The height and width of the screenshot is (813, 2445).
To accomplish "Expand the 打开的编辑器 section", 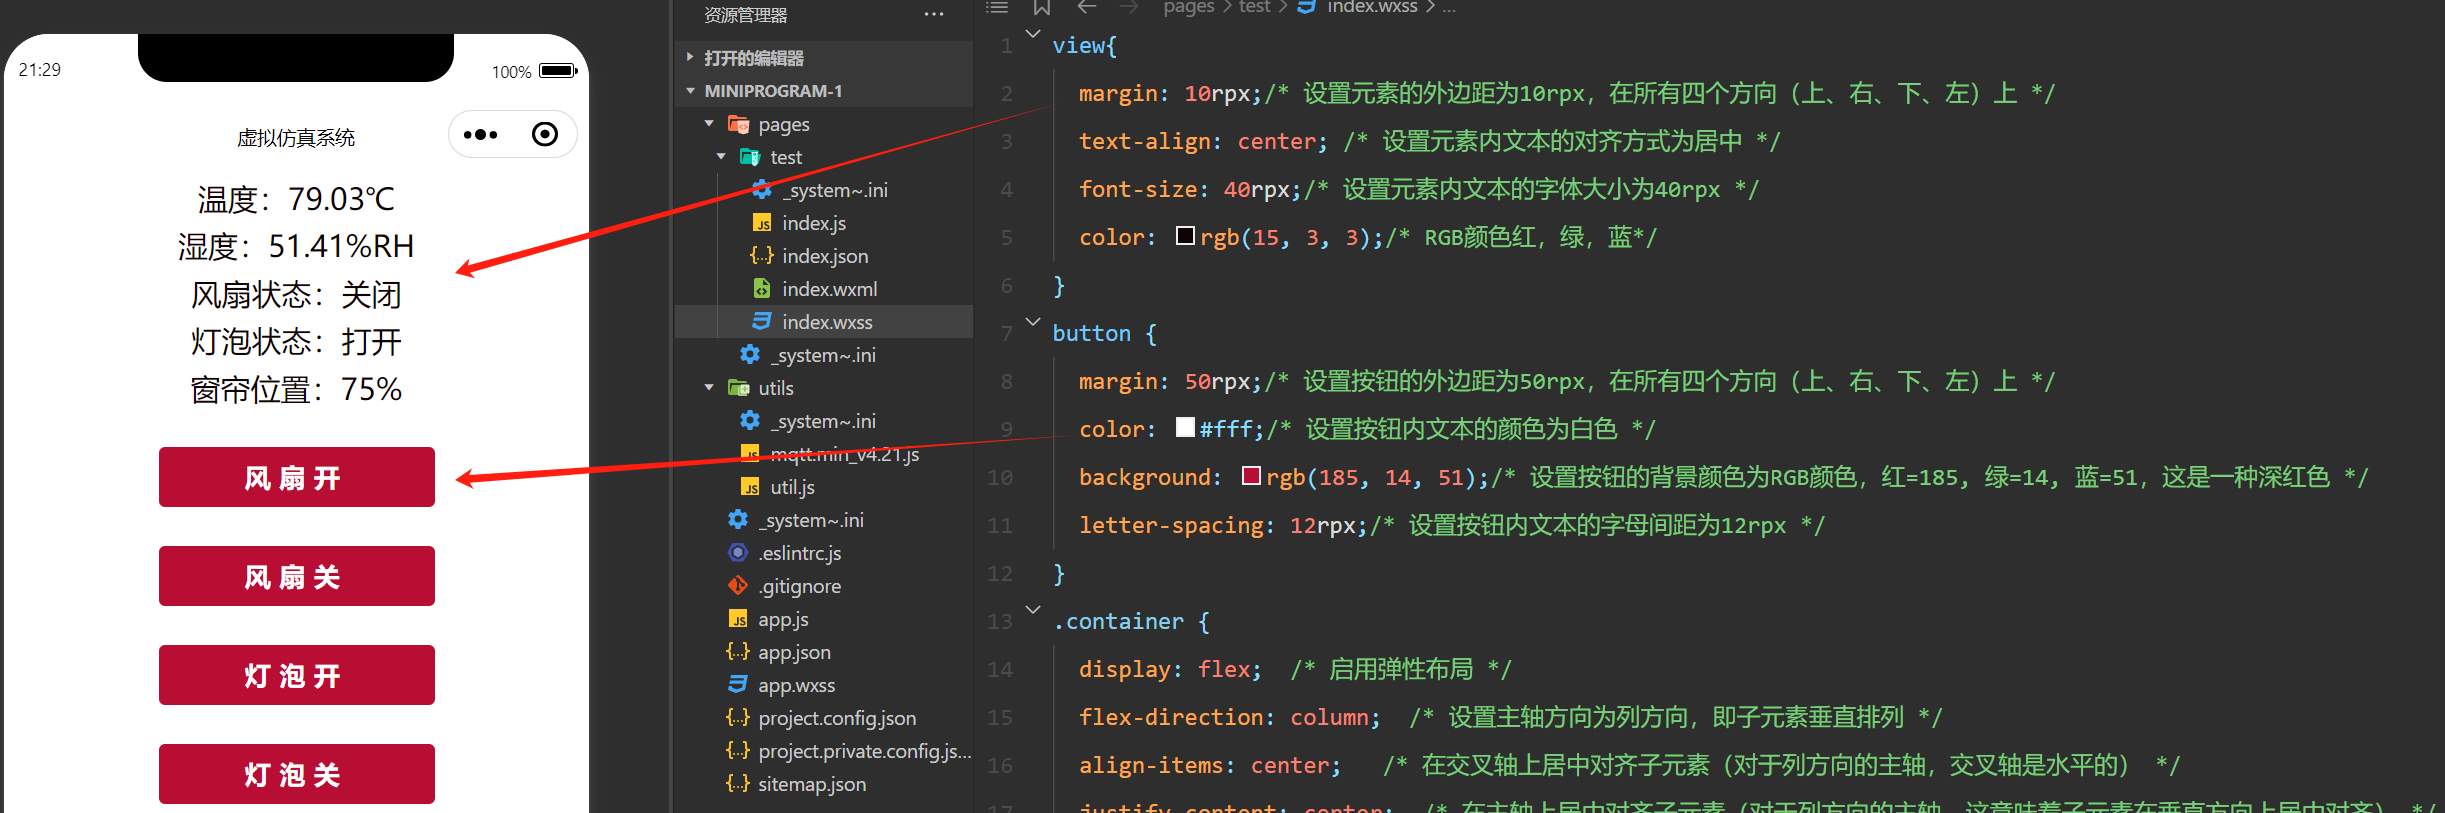I will click(x=690, y=58).
